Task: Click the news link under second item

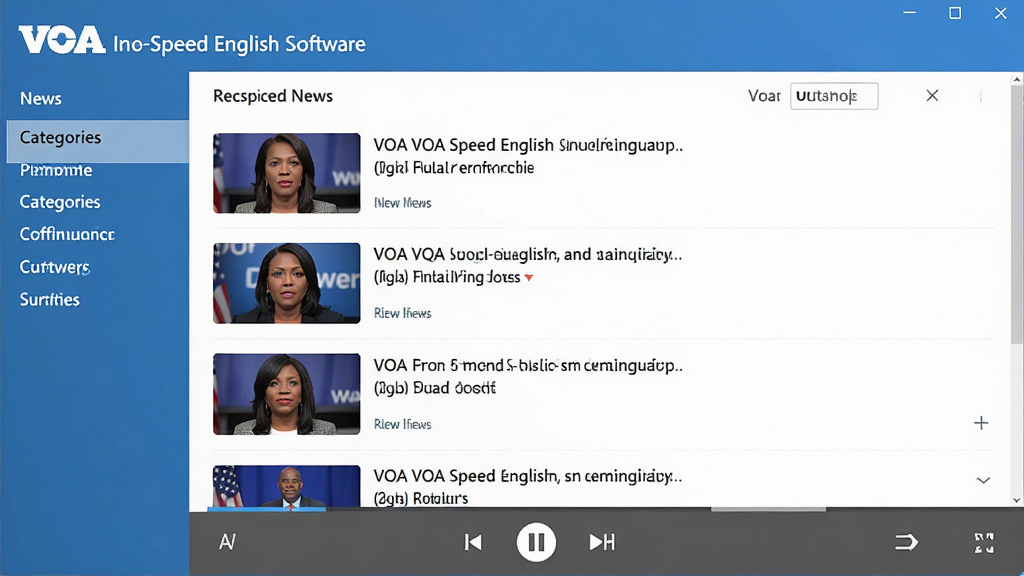Action: click(x=402, y=313)
